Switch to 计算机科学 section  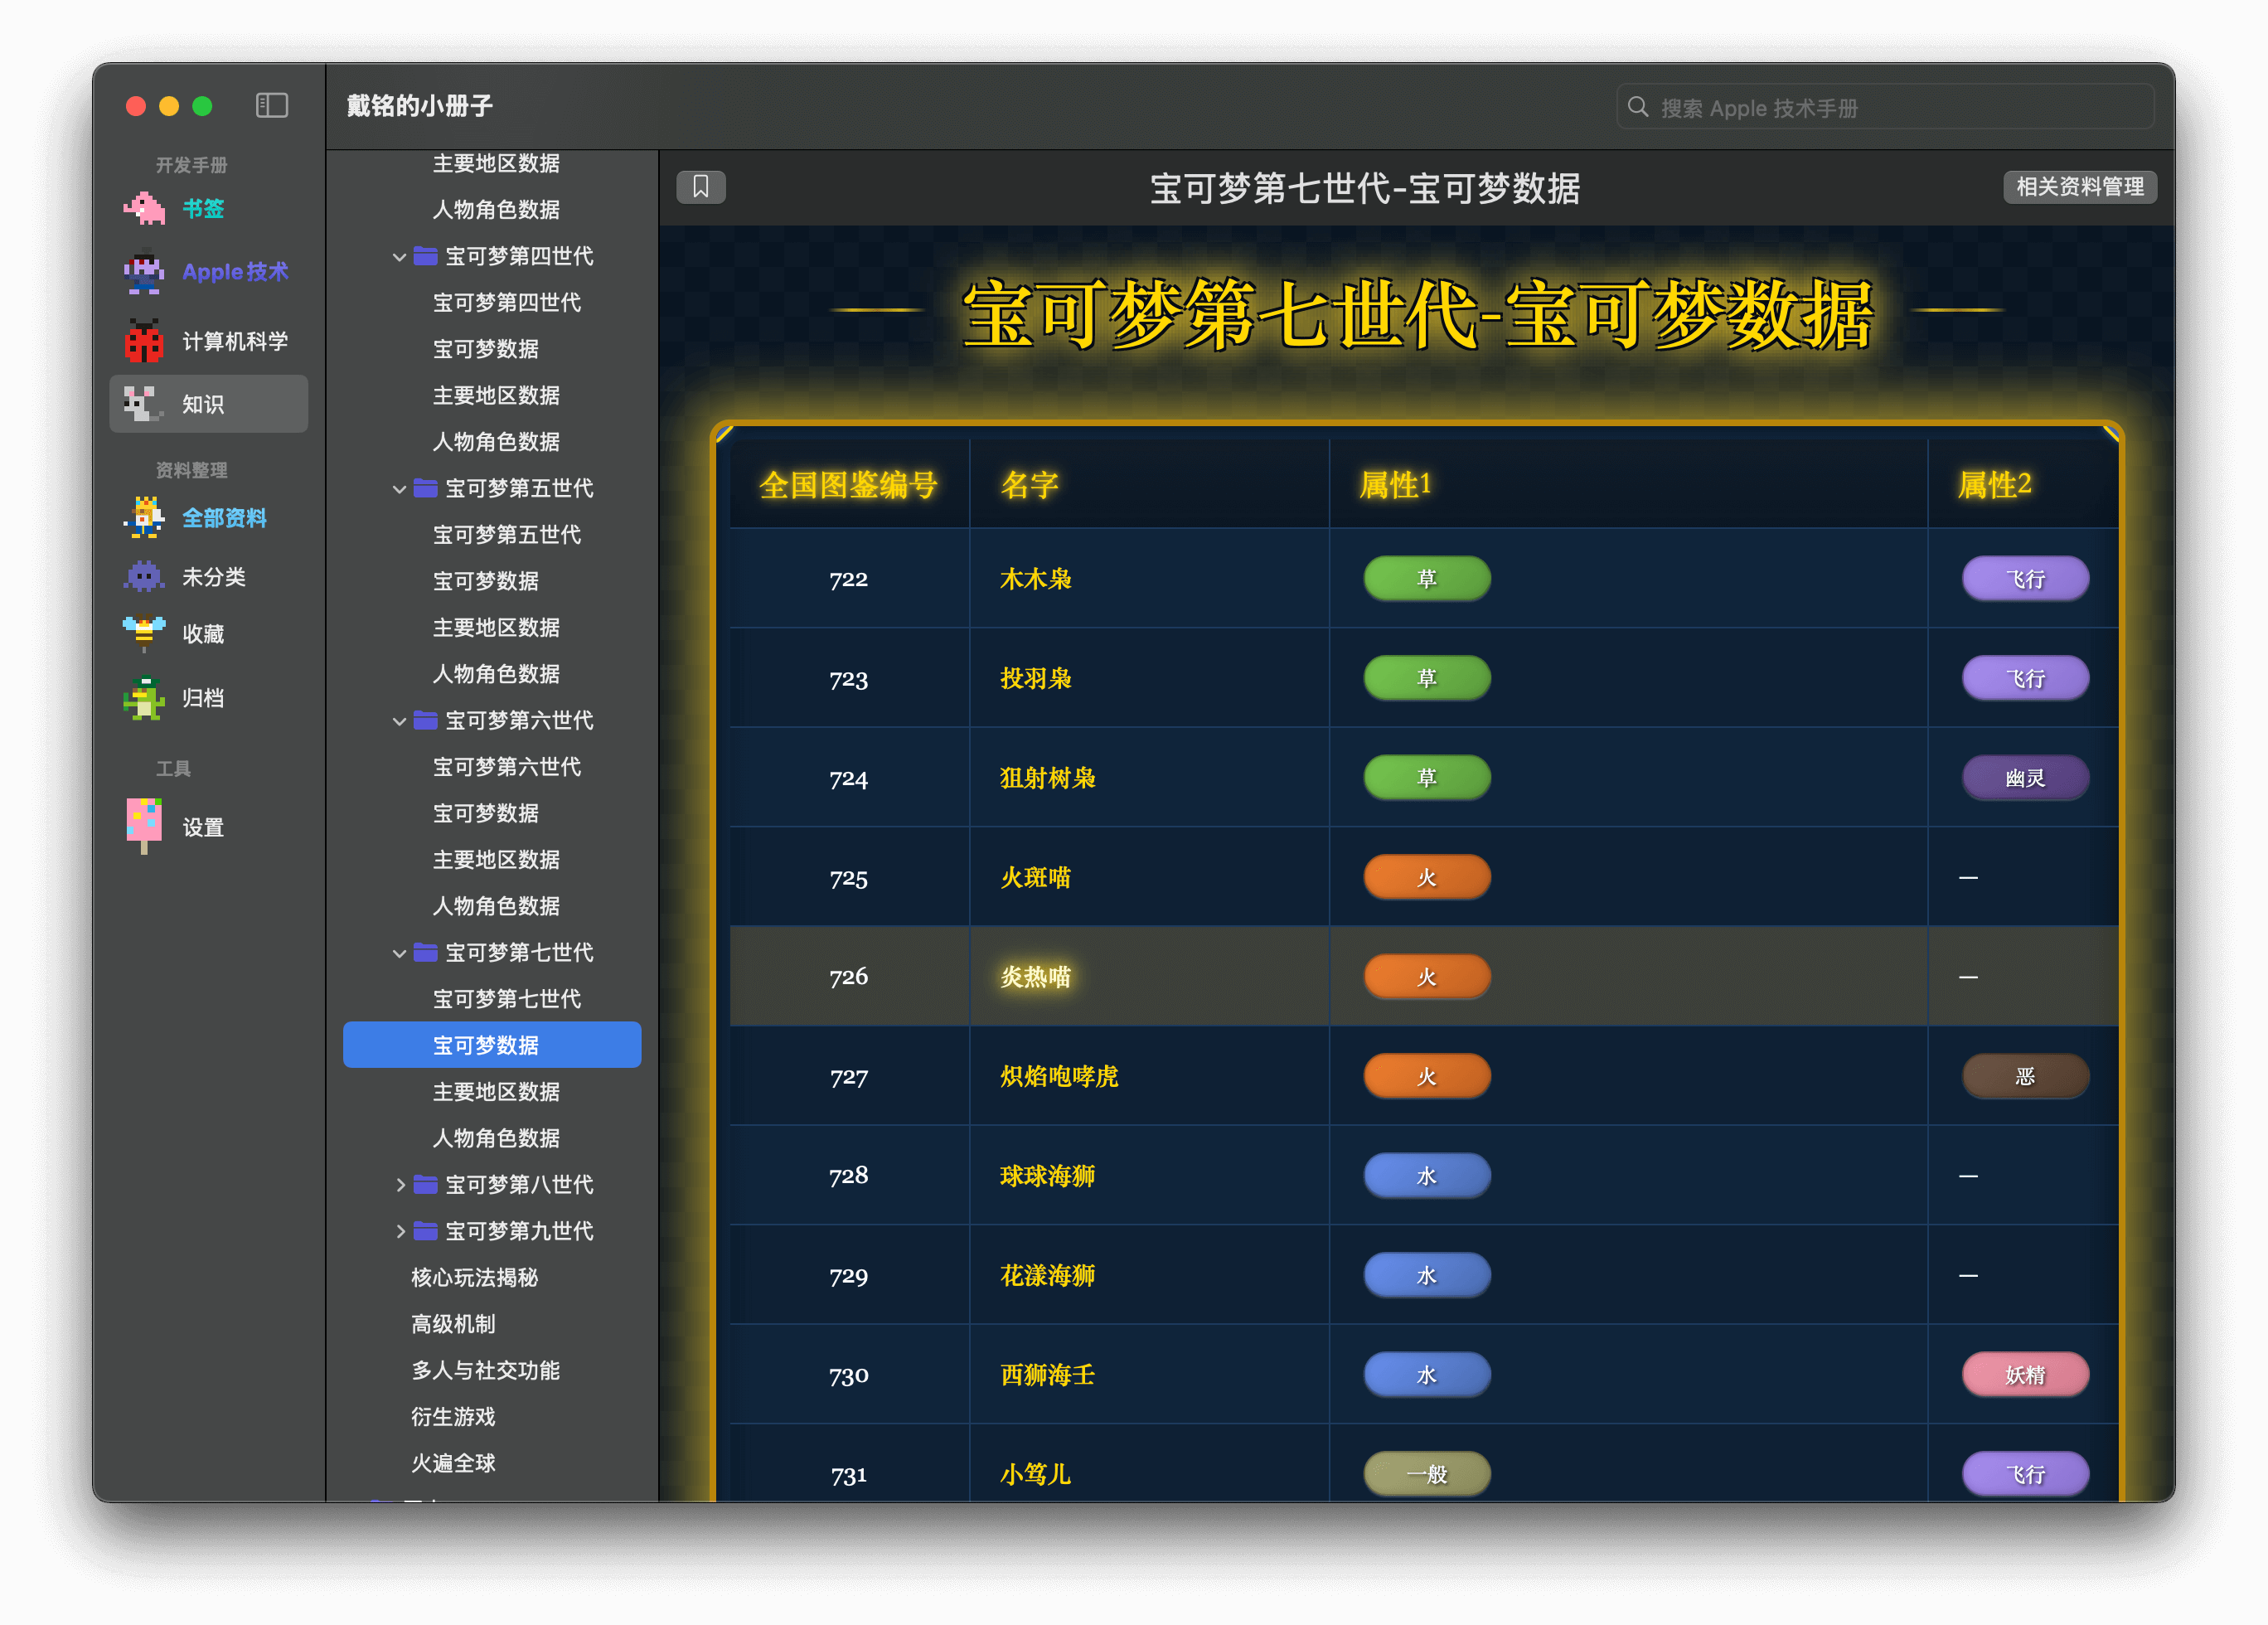point(208,341)
